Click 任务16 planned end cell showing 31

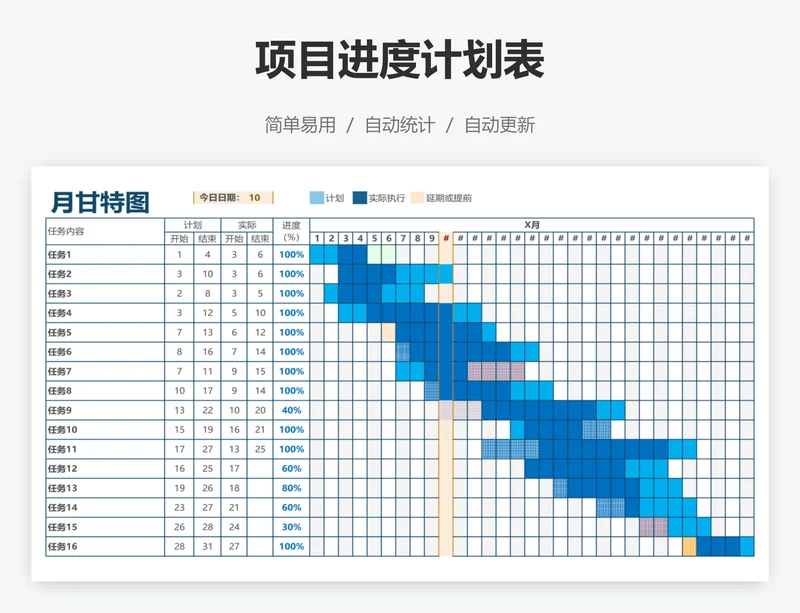click(x=207, y=546)
